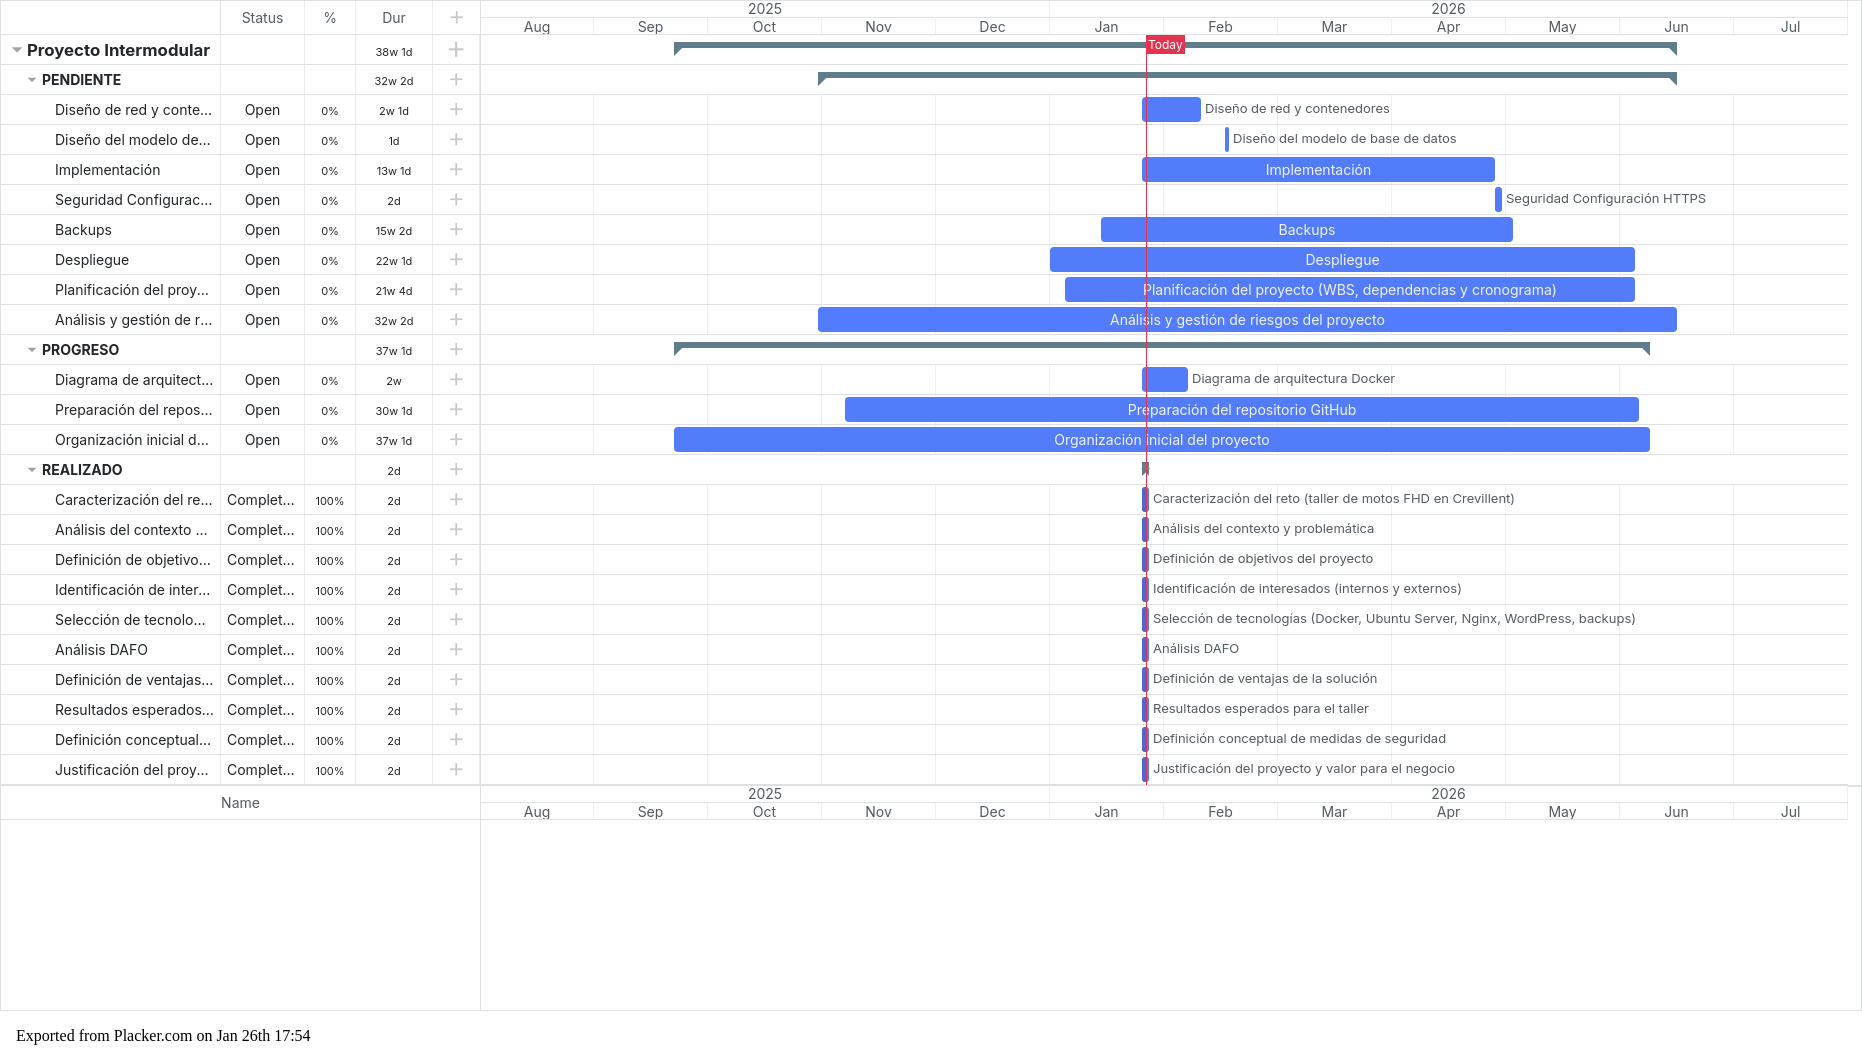
Task: Click the add icon on the Proyecto Intermodular row
Action: coord(456,50)
